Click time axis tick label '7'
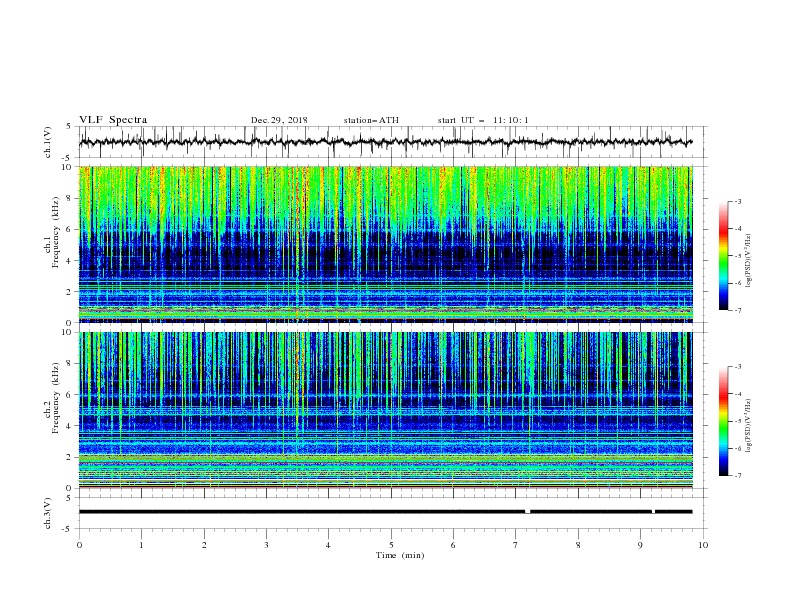This screenshot has width=792, height=612. [x=516, y=545]
